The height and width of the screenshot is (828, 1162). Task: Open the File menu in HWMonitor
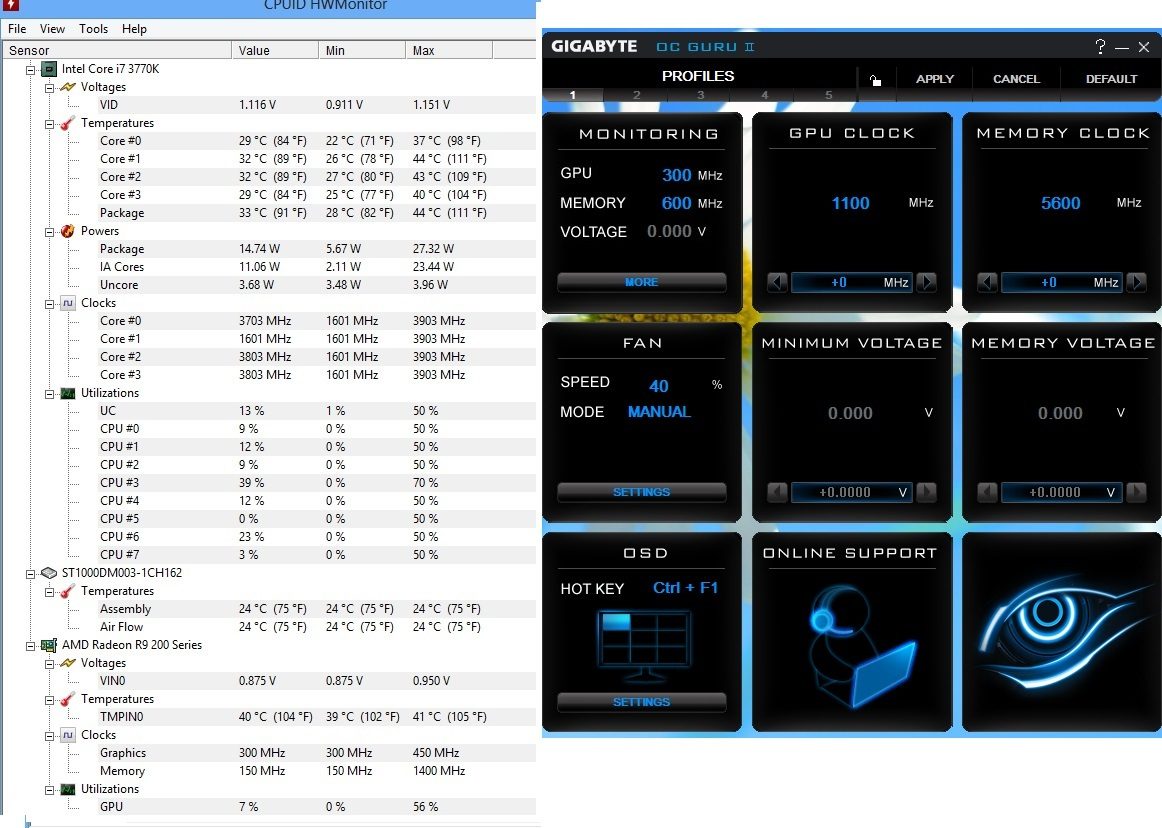pyautogui.click(x=17, y=29)
